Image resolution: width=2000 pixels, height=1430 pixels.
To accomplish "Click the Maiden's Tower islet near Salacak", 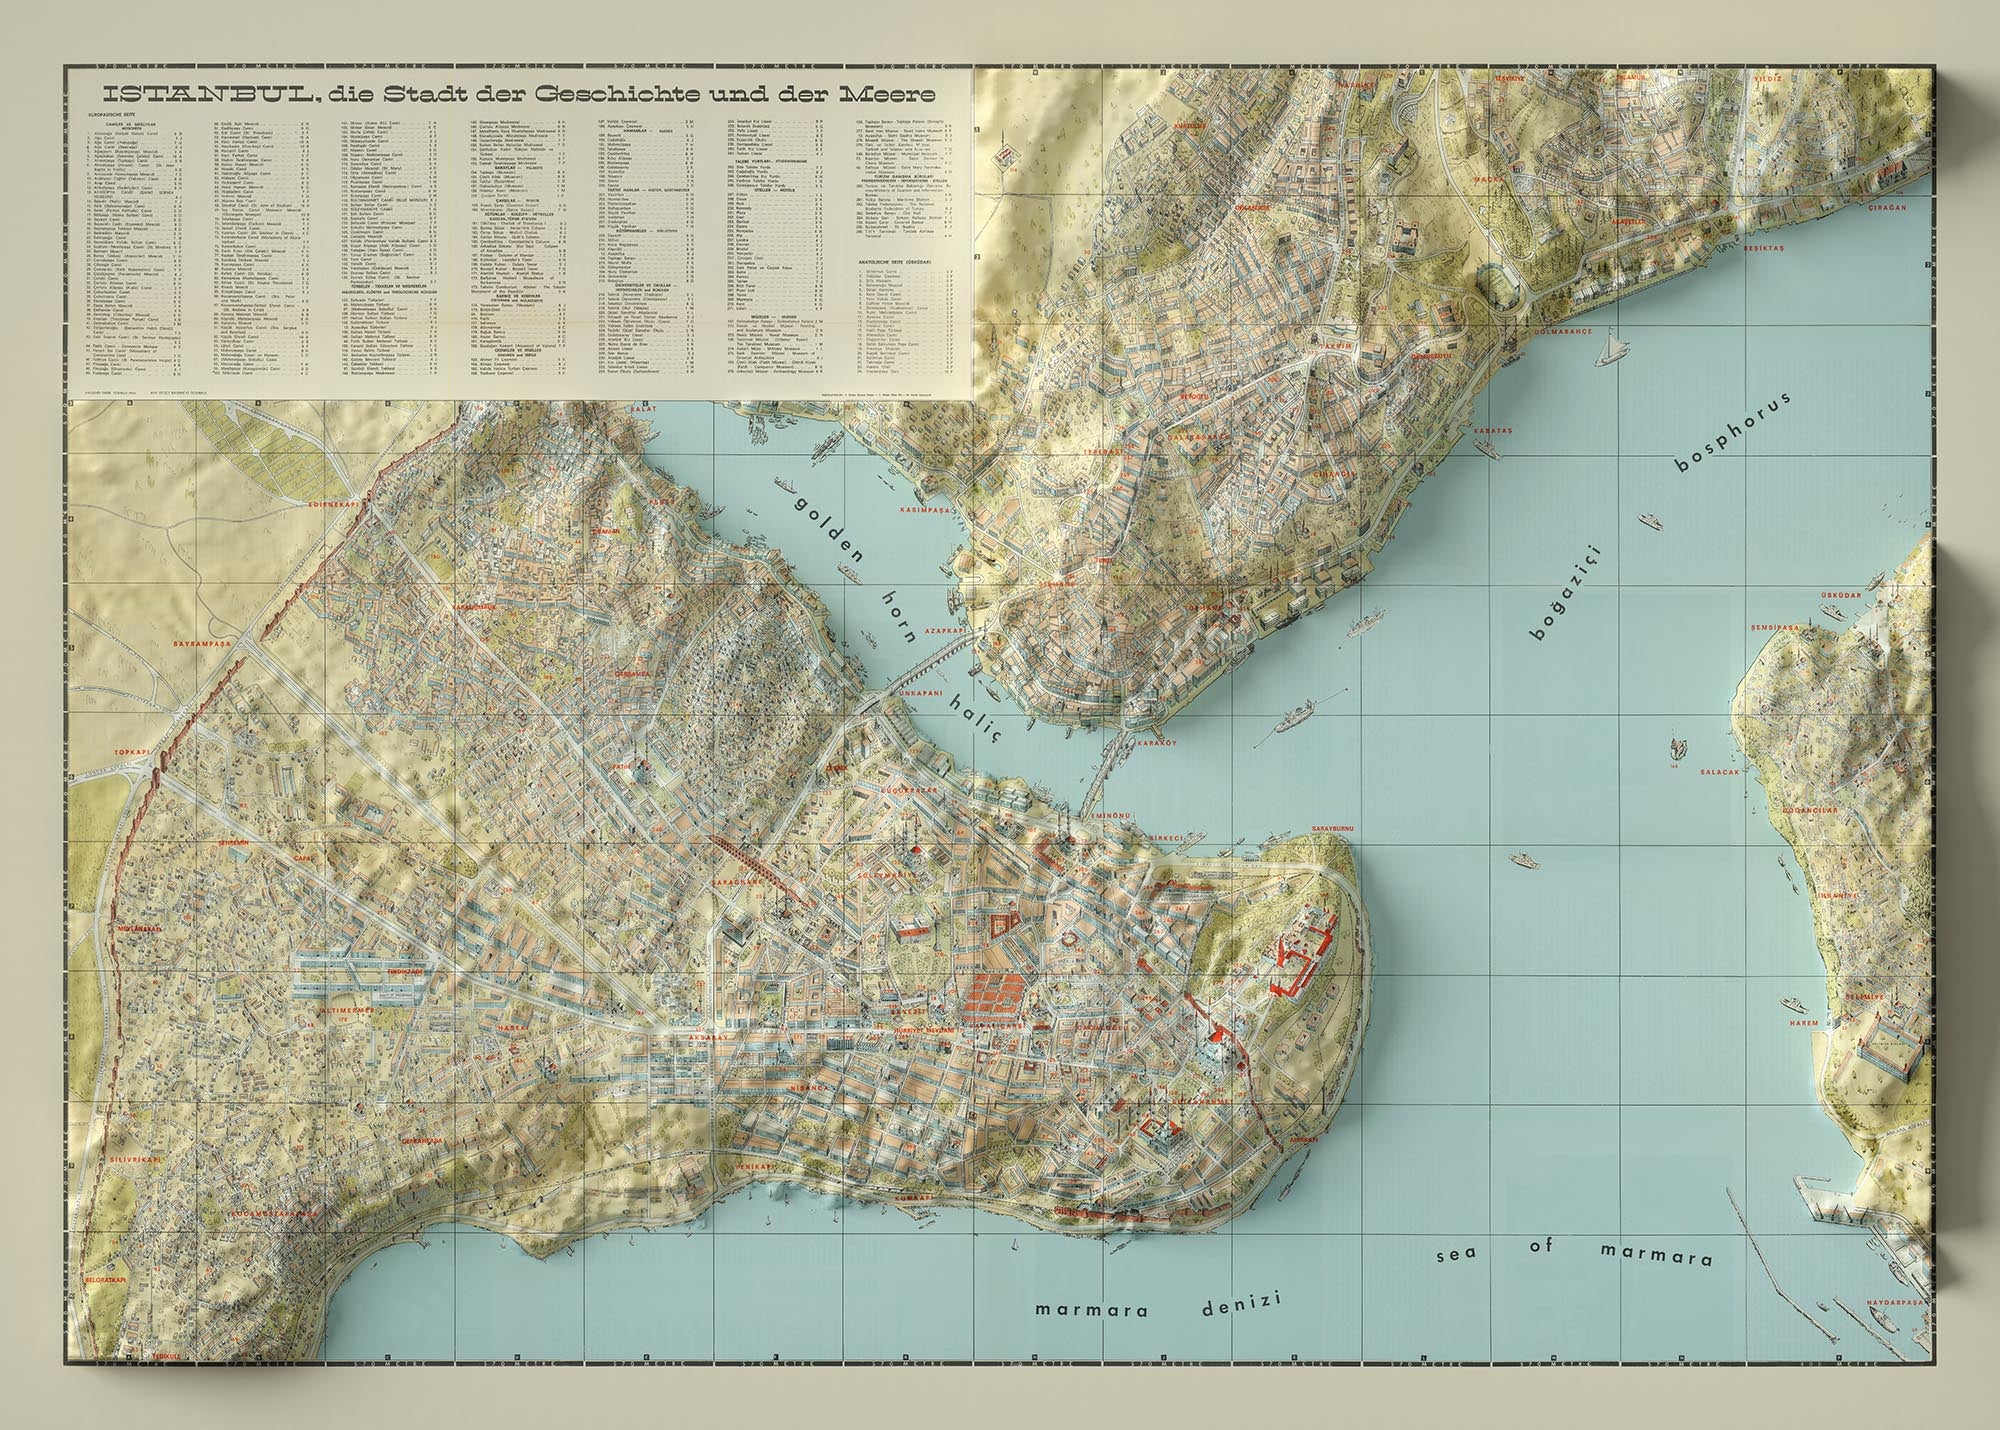I will pos(1678,747).
